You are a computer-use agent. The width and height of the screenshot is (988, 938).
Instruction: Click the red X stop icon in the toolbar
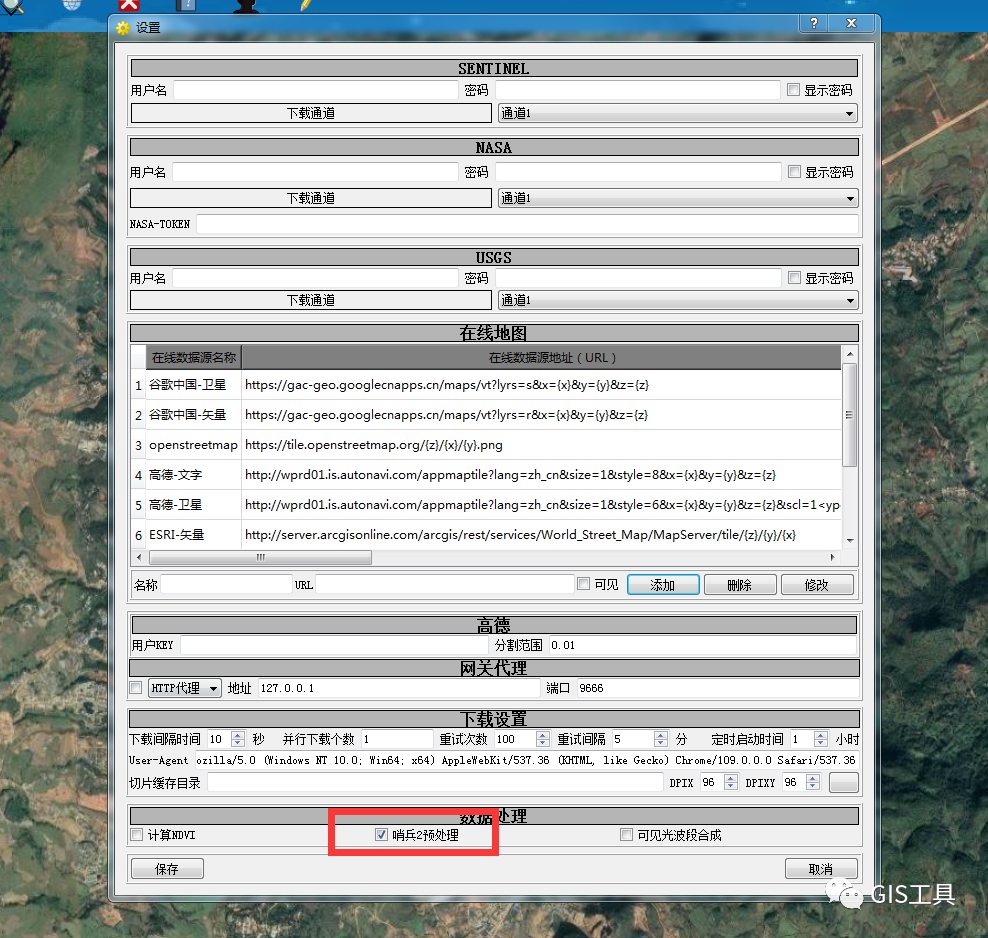128,6
